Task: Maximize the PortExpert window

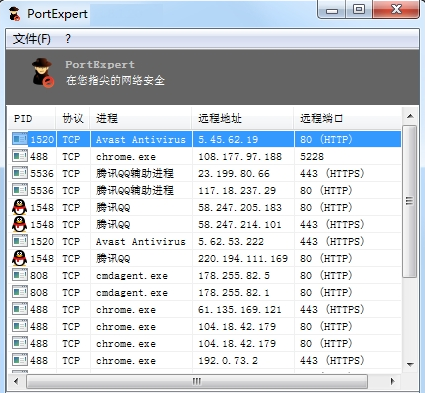Action: [x=359, y=9]
